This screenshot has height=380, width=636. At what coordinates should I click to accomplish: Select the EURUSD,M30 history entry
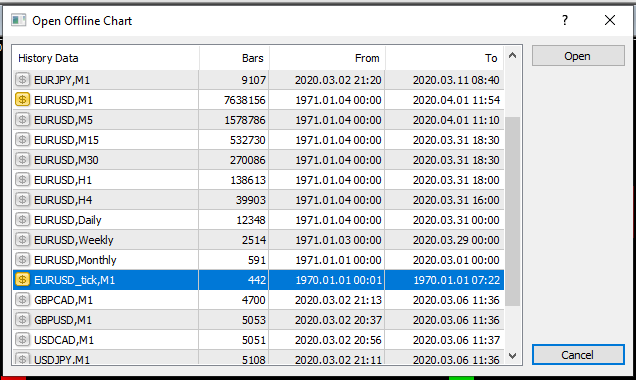click(258, 160)
